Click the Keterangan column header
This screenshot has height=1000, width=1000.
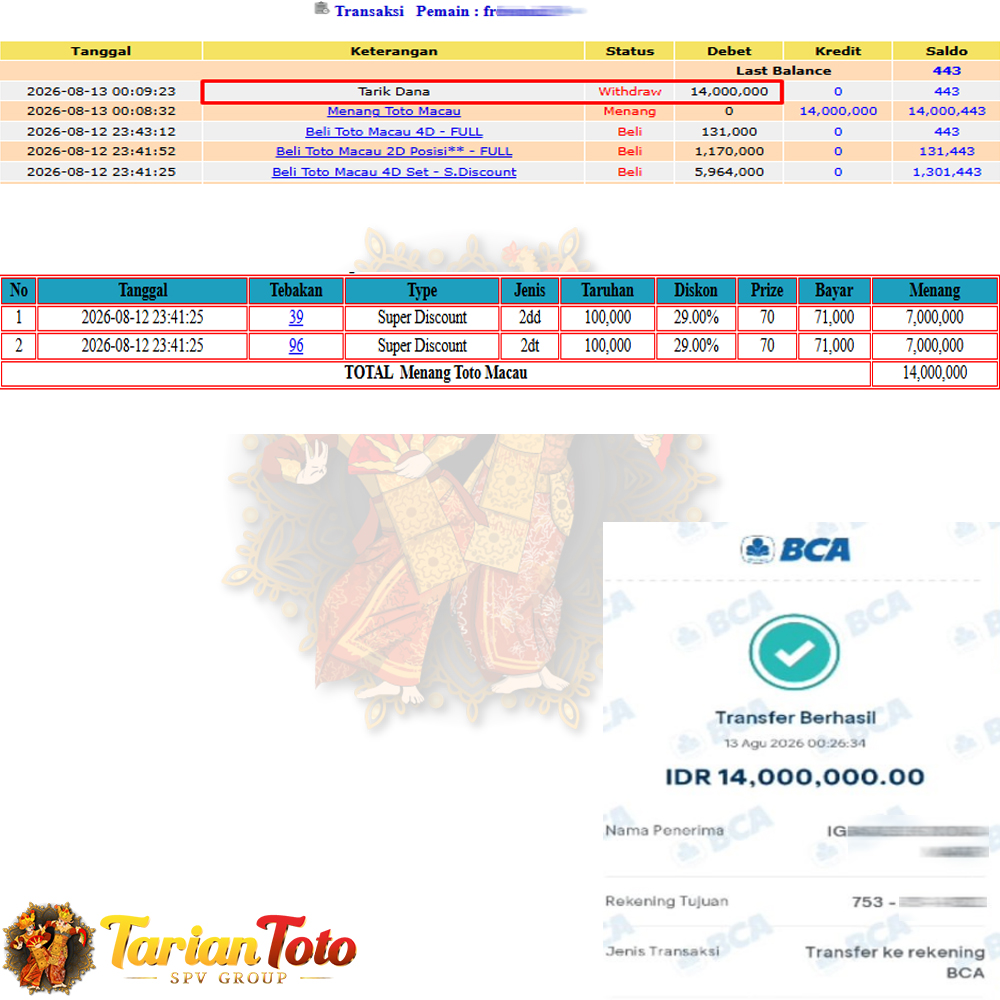pyautogui.click(x=393, y=51)
